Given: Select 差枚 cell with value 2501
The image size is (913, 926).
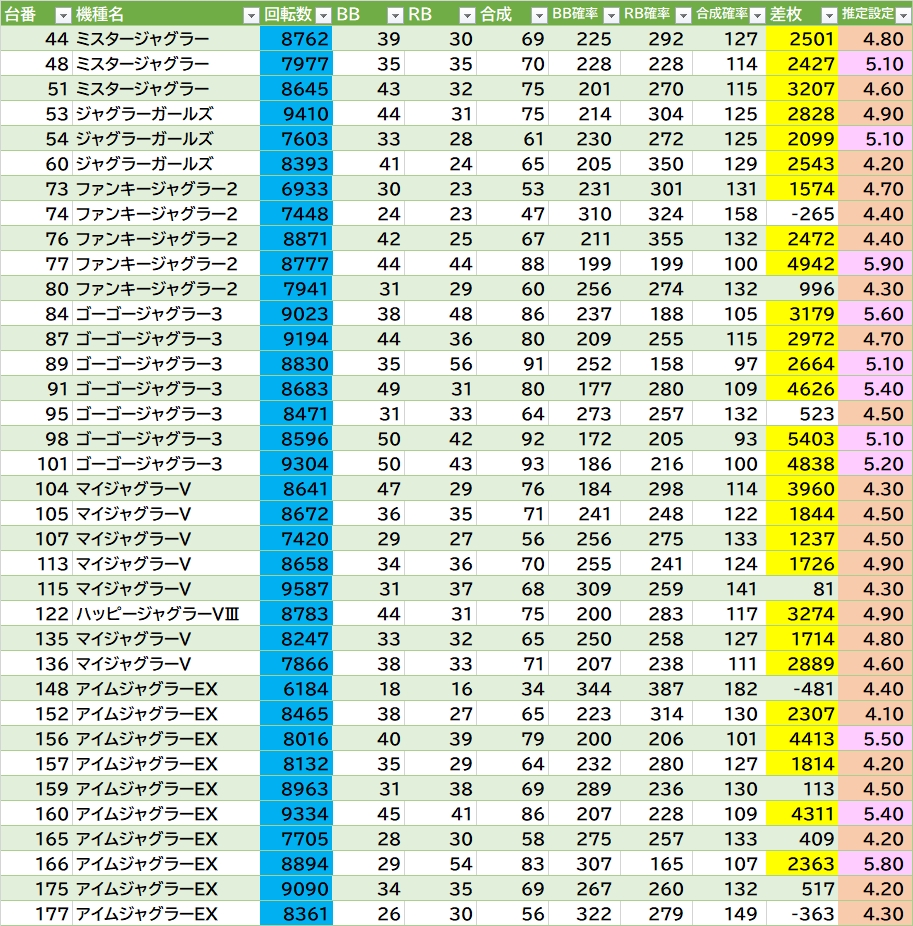Looking at the screenshot, I should (x=802, y=38).
